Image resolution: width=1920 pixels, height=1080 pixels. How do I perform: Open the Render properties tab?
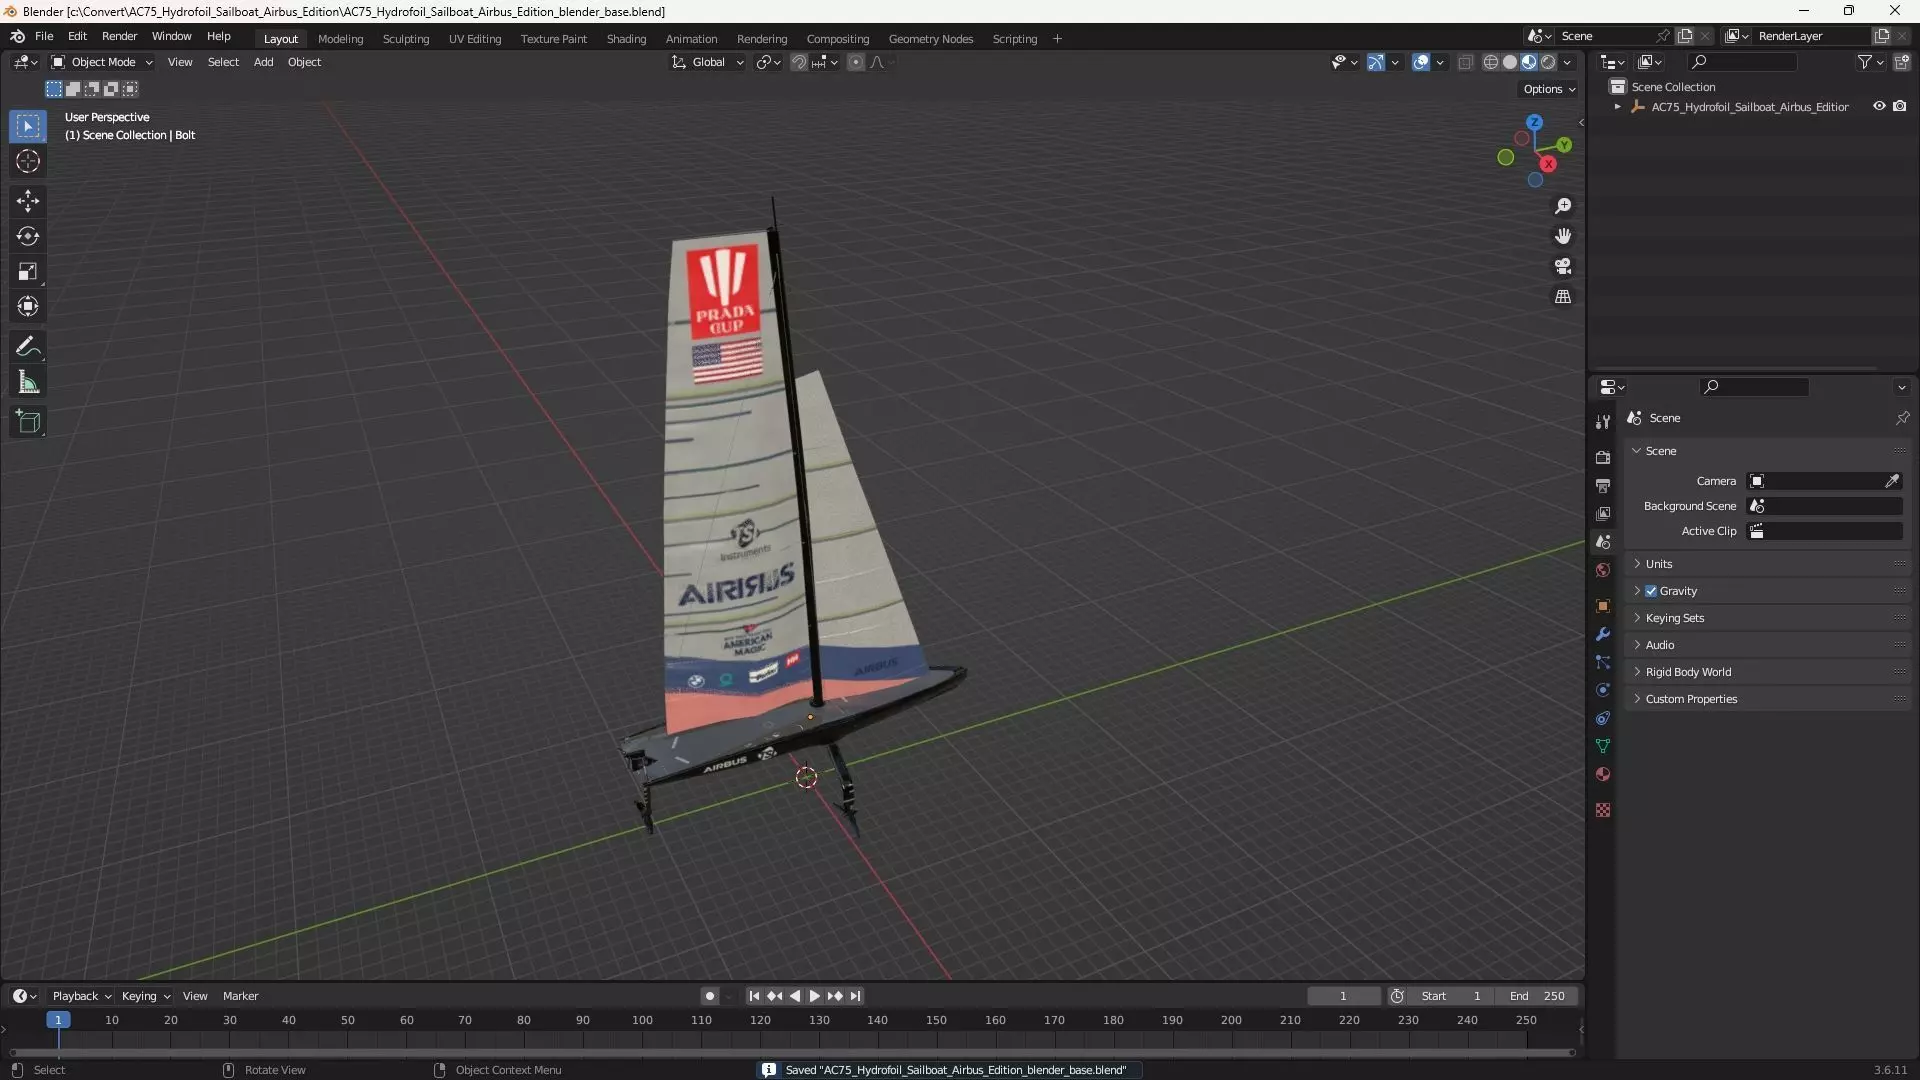point(1603,457)
